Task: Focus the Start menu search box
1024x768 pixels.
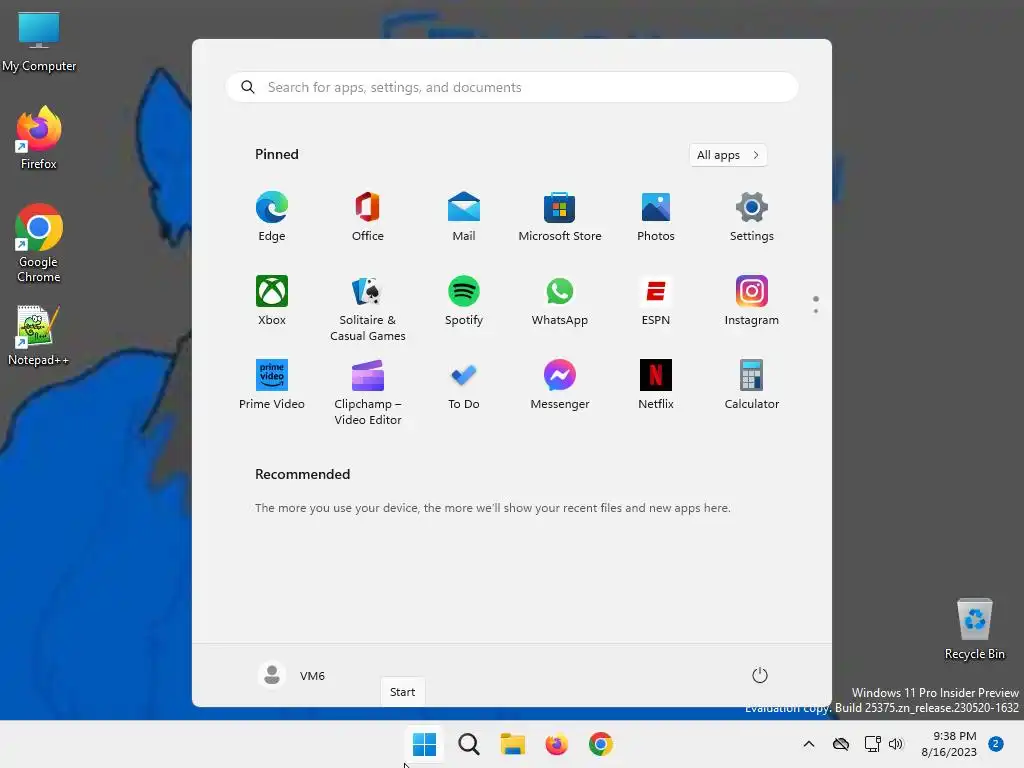Action: click(512, 87)
